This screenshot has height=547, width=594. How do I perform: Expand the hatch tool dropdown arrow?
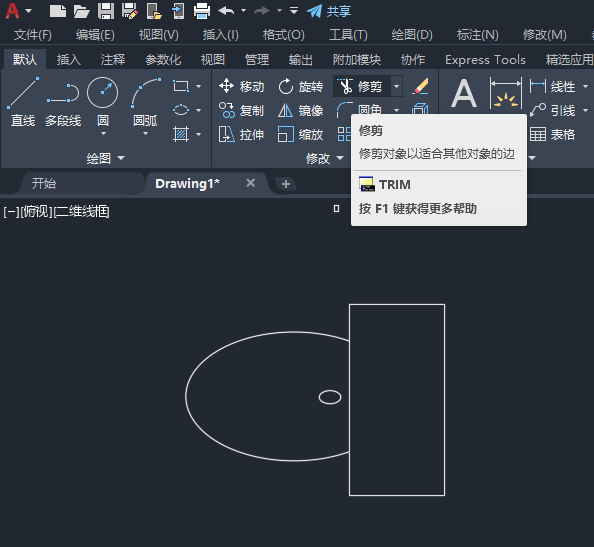click(x=199, y=134)
